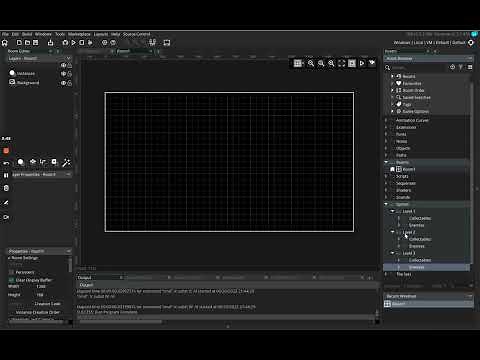Open the Build menu
Screen dimensions: 480x360
[27, 34]
